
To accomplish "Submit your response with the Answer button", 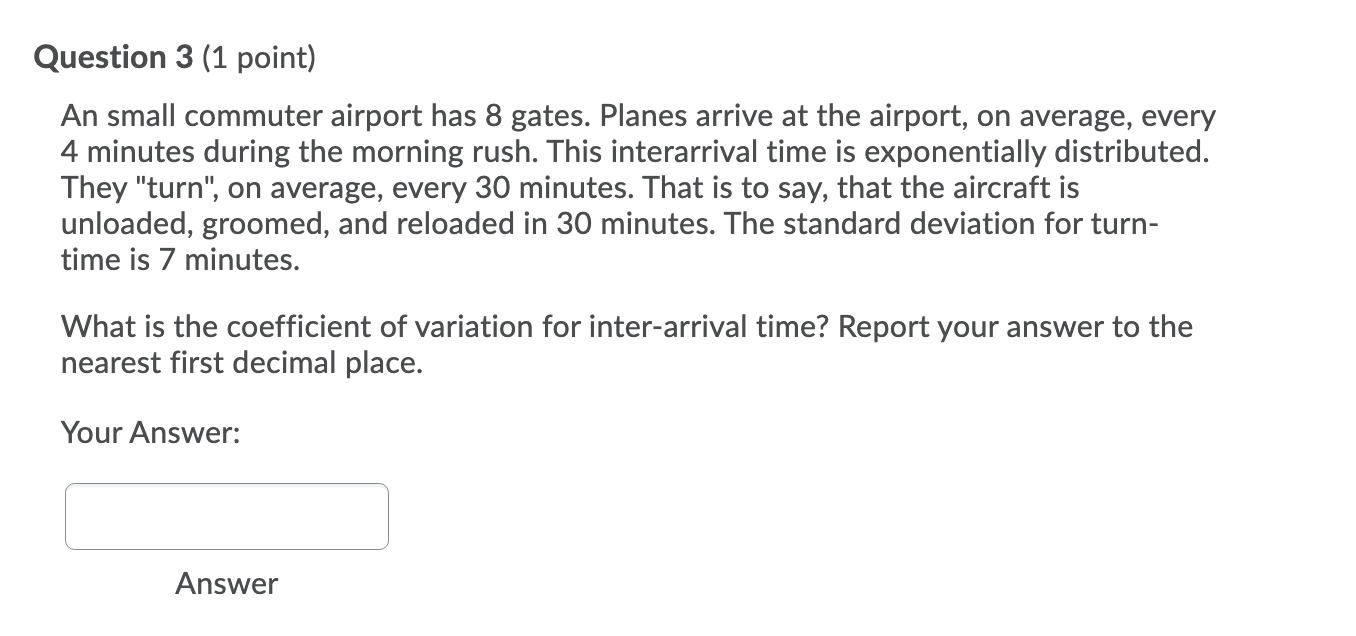I will click(225, 584).
